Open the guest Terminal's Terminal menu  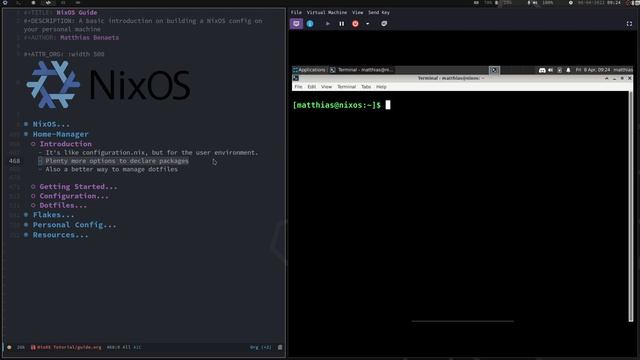pos(347,87)
